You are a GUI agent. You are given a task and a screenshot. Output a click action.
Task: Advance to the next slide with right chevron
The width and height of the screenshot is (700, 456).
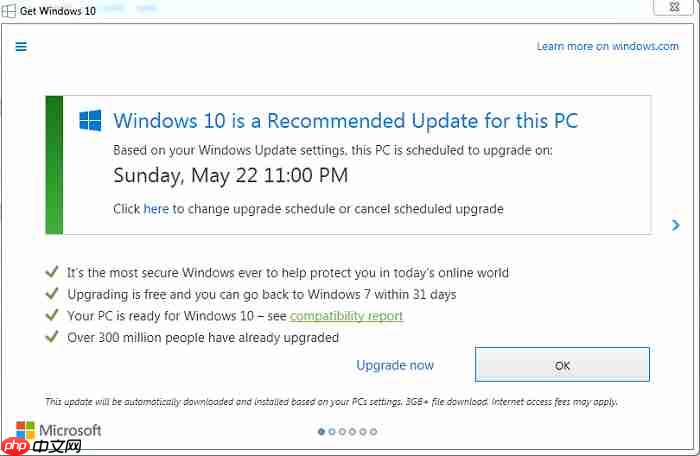(676, 226)
